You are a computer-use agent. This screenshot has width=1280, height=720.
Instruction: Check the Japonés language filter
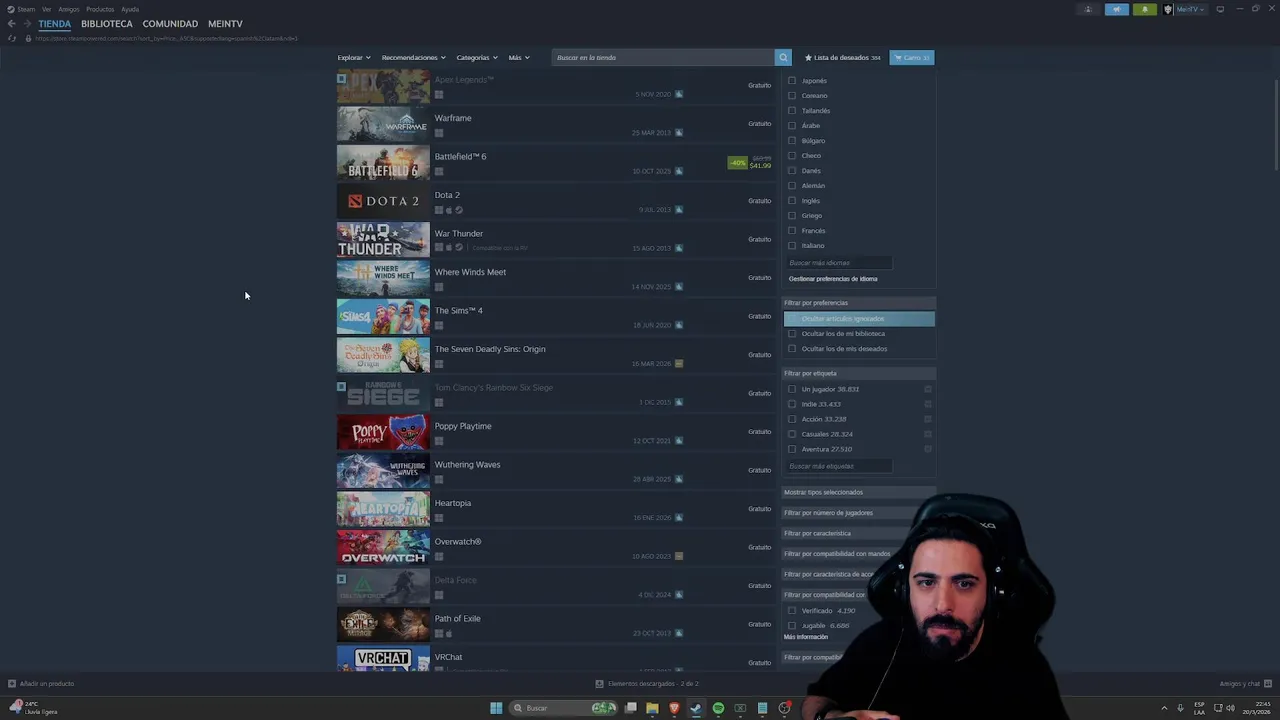pyautogui.click(x=792, y=81)
